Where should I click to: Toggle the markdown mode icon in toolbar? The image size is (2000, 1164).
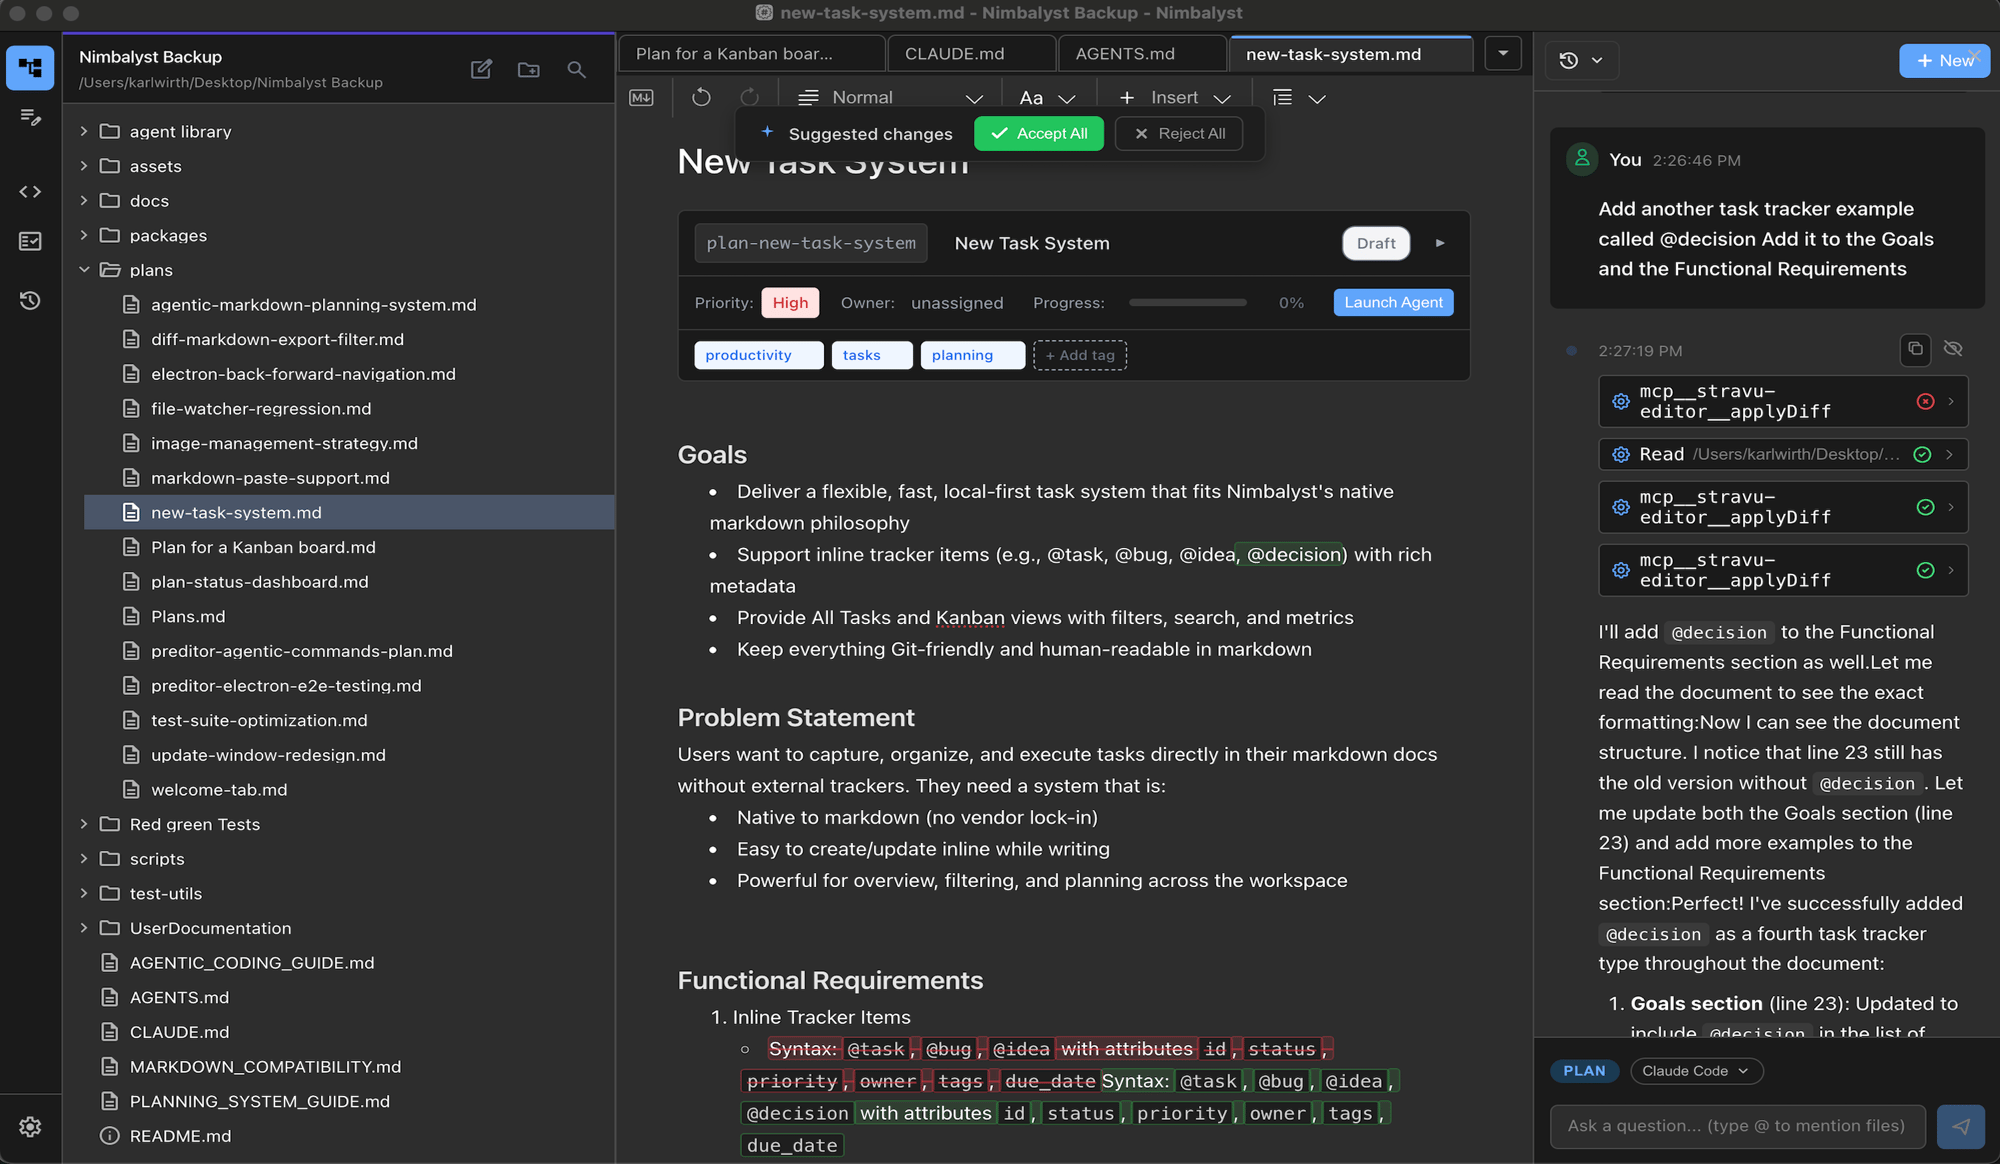pos(641,97)
